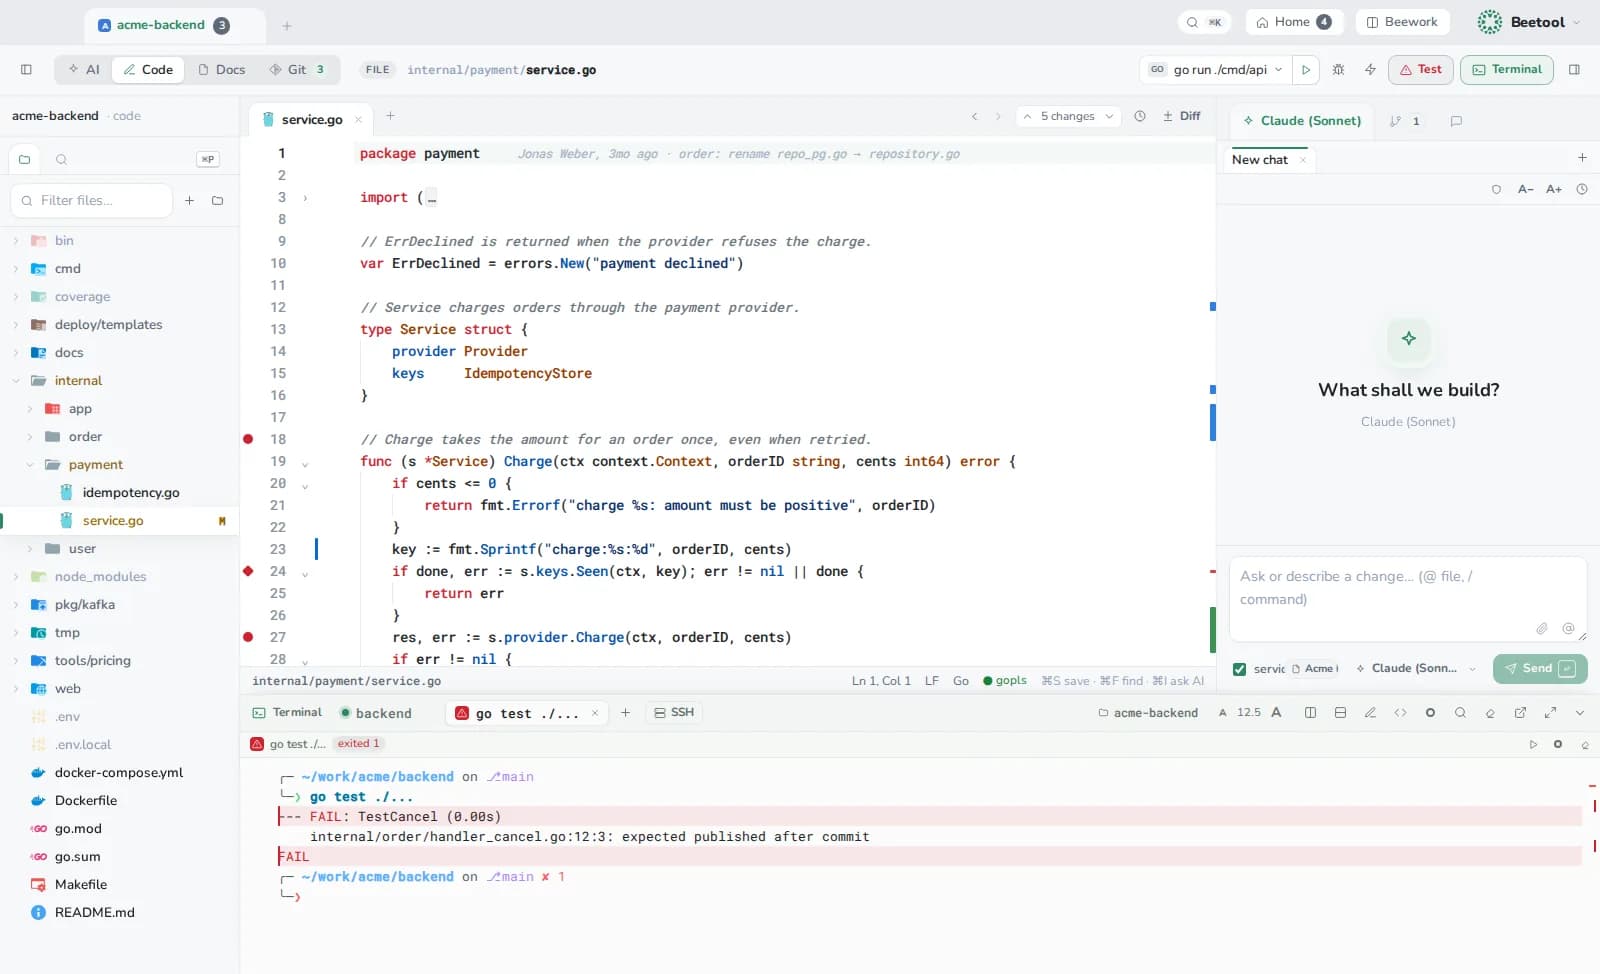Click the Test button
1600x974 pixels.
click(x=1421, y=70)
